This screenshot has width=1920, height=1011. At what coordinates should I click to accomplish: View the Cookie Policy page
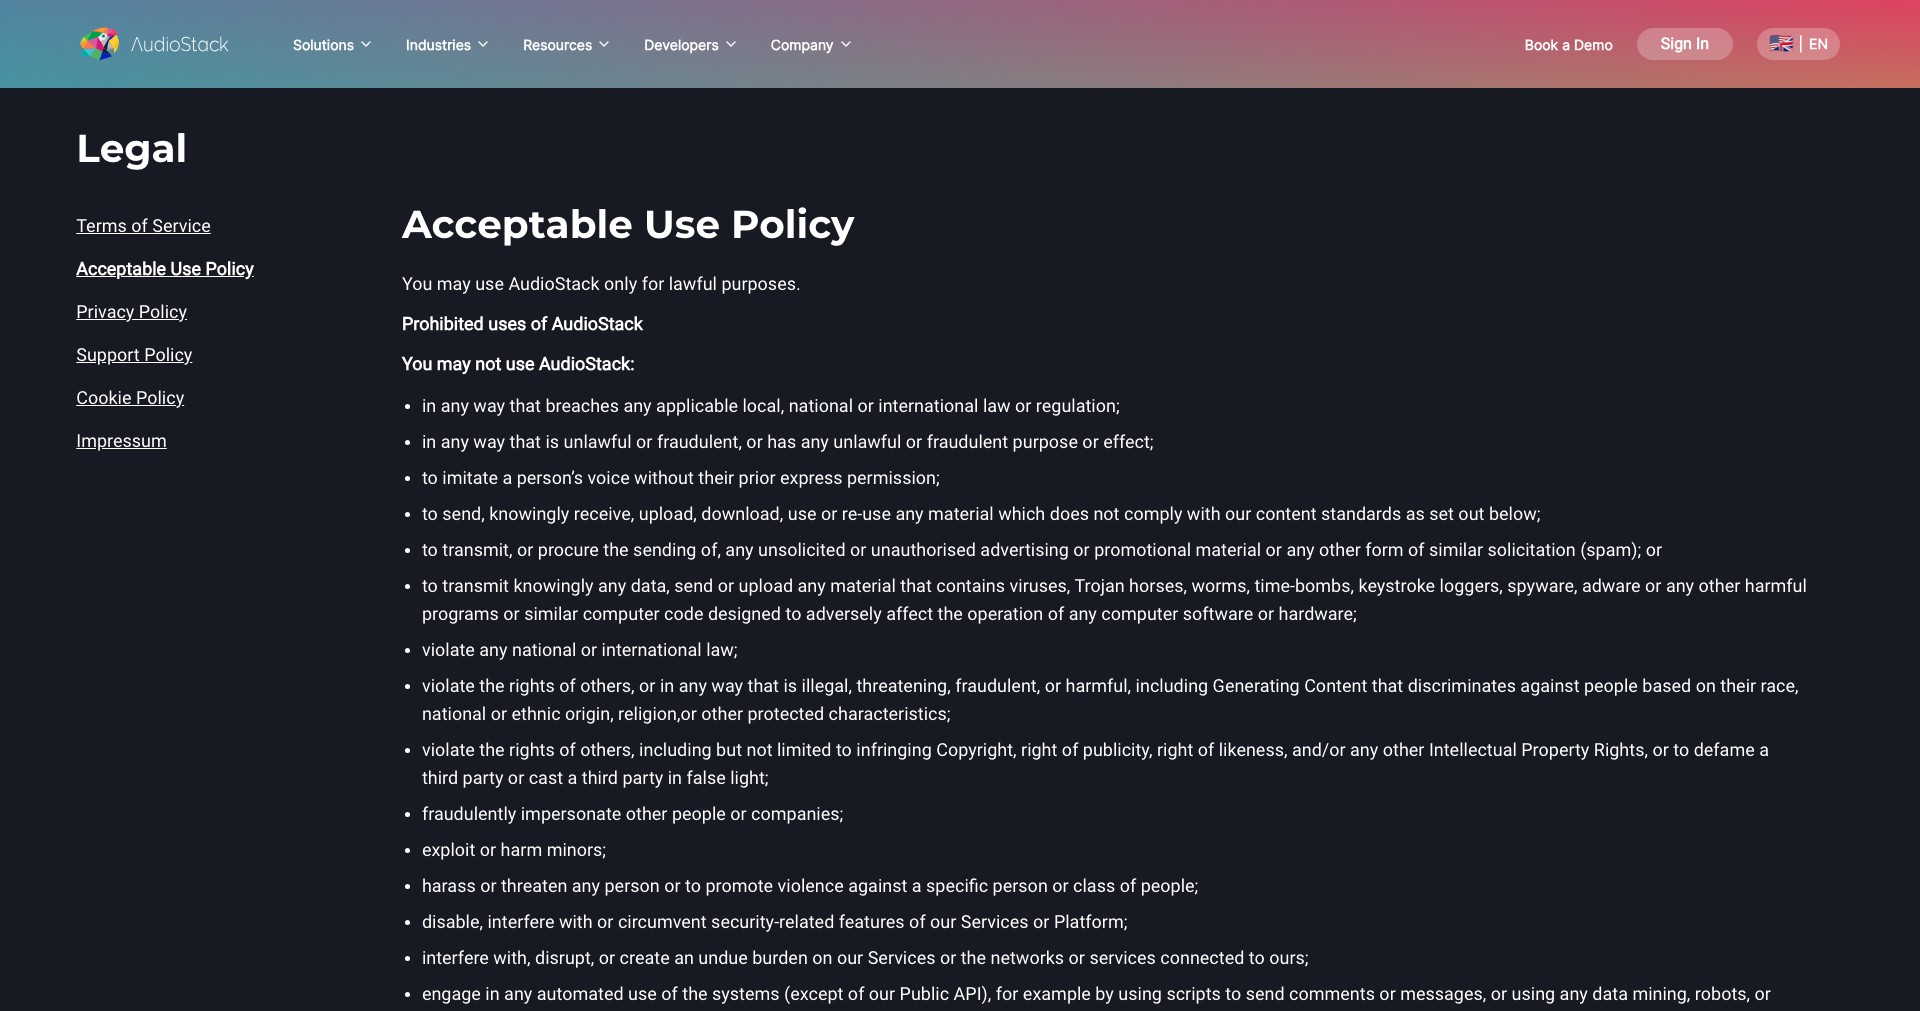[130, 398]
